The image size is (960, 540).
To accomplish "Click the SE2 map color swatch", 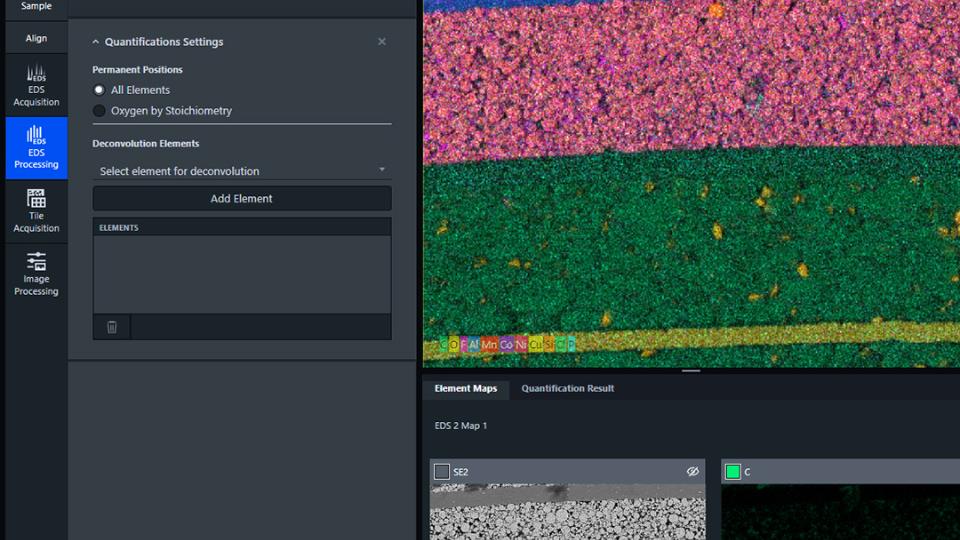I will coord(441,471).
